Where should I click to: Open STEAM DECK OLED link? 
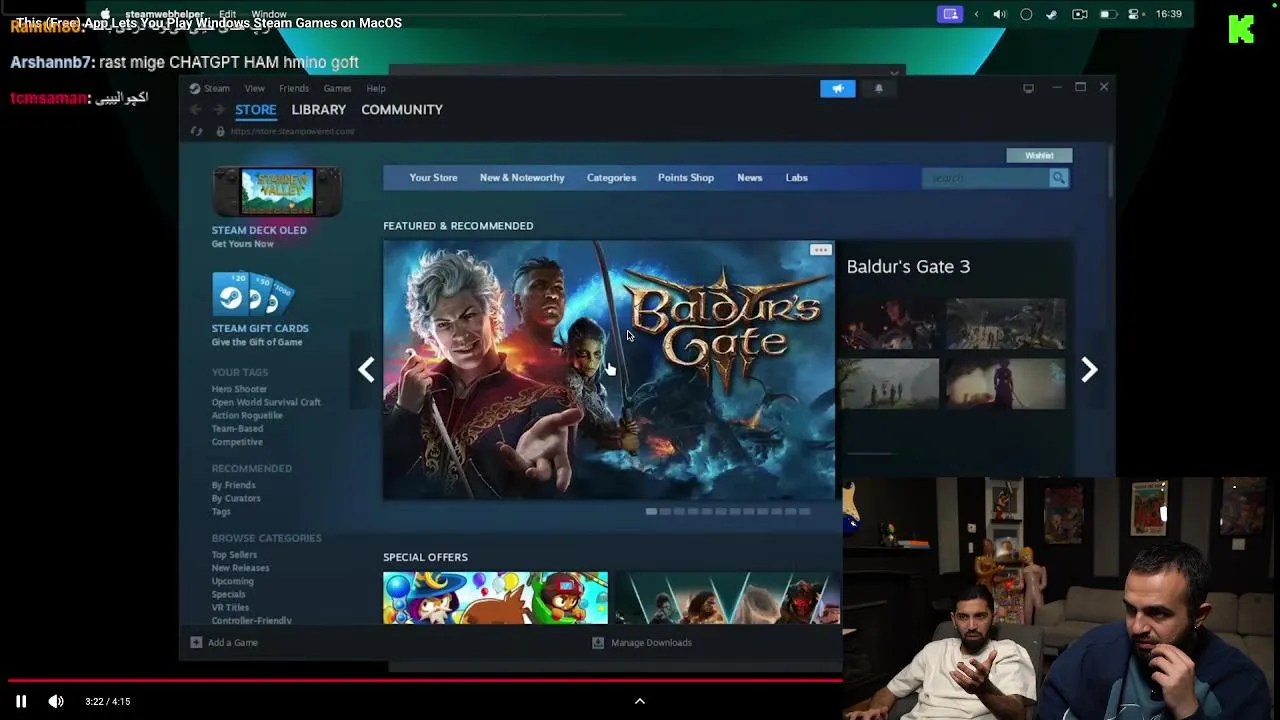coord(259,230)
